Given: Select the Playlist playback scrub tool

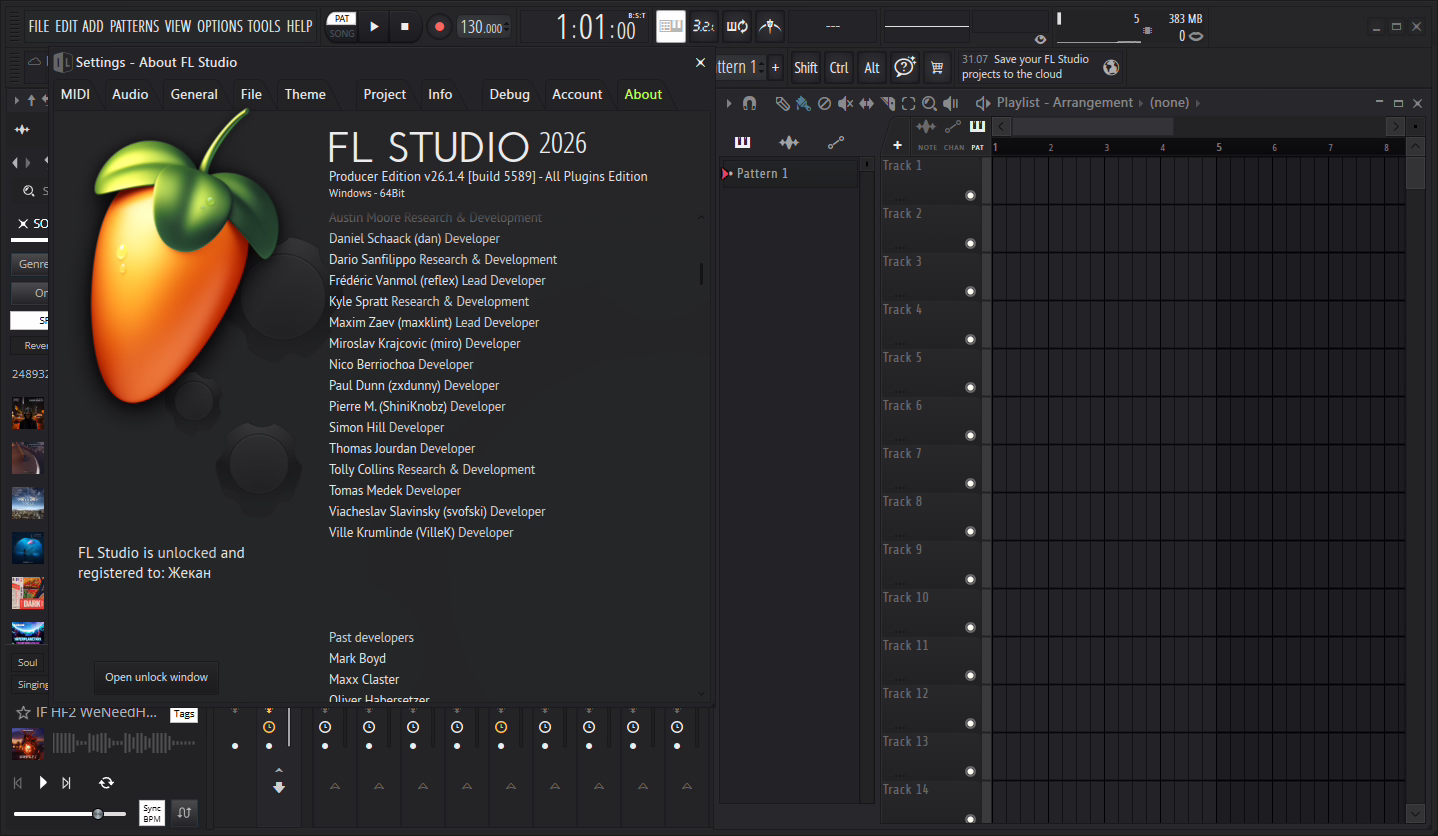Looking at the screenshot, I should point(950,103).
